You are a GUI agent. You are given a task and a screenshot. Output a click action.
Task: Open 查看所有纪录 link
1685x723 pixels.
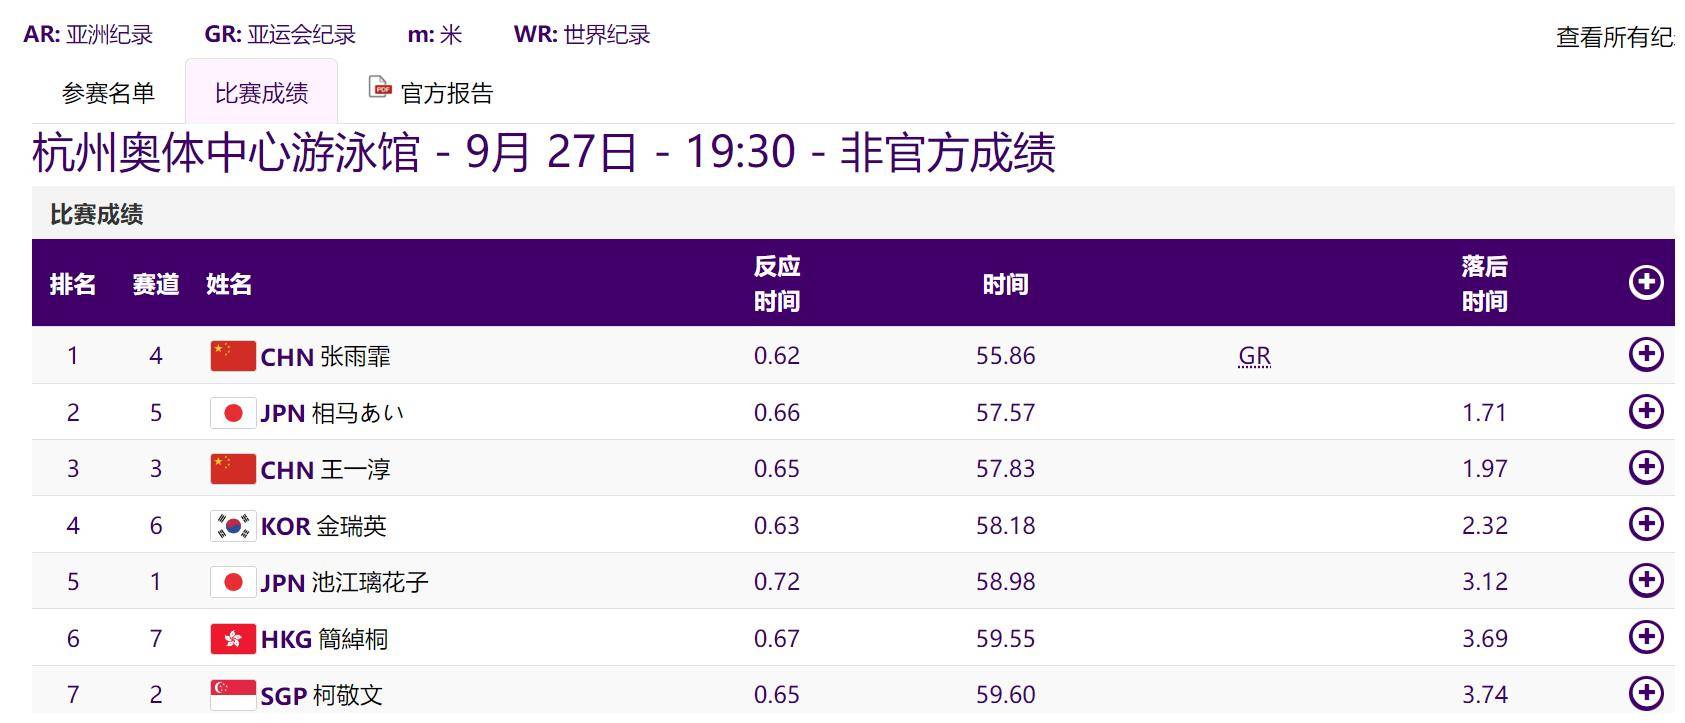click(x=1615, y=37)
